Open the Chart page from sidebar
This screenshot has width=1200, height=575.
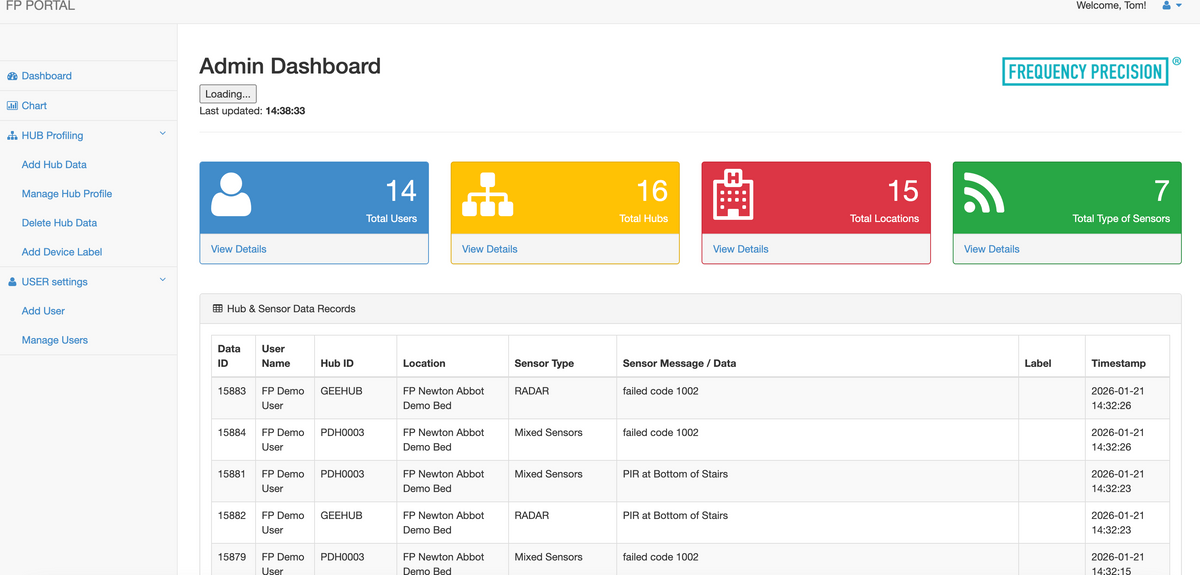click(x=34, y=105)
